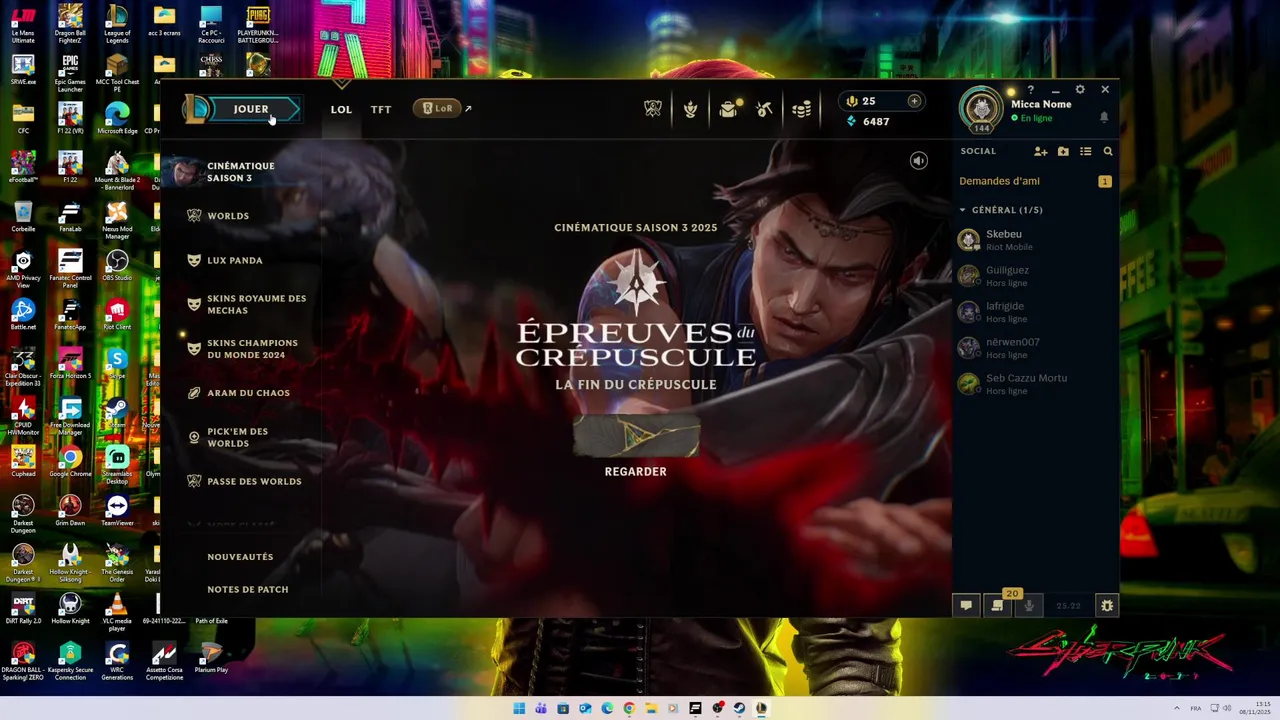The width and height of the screenshot is (1280, 720).
Task: Open the Clash trophy icon
Action: (x=653, y=109)
